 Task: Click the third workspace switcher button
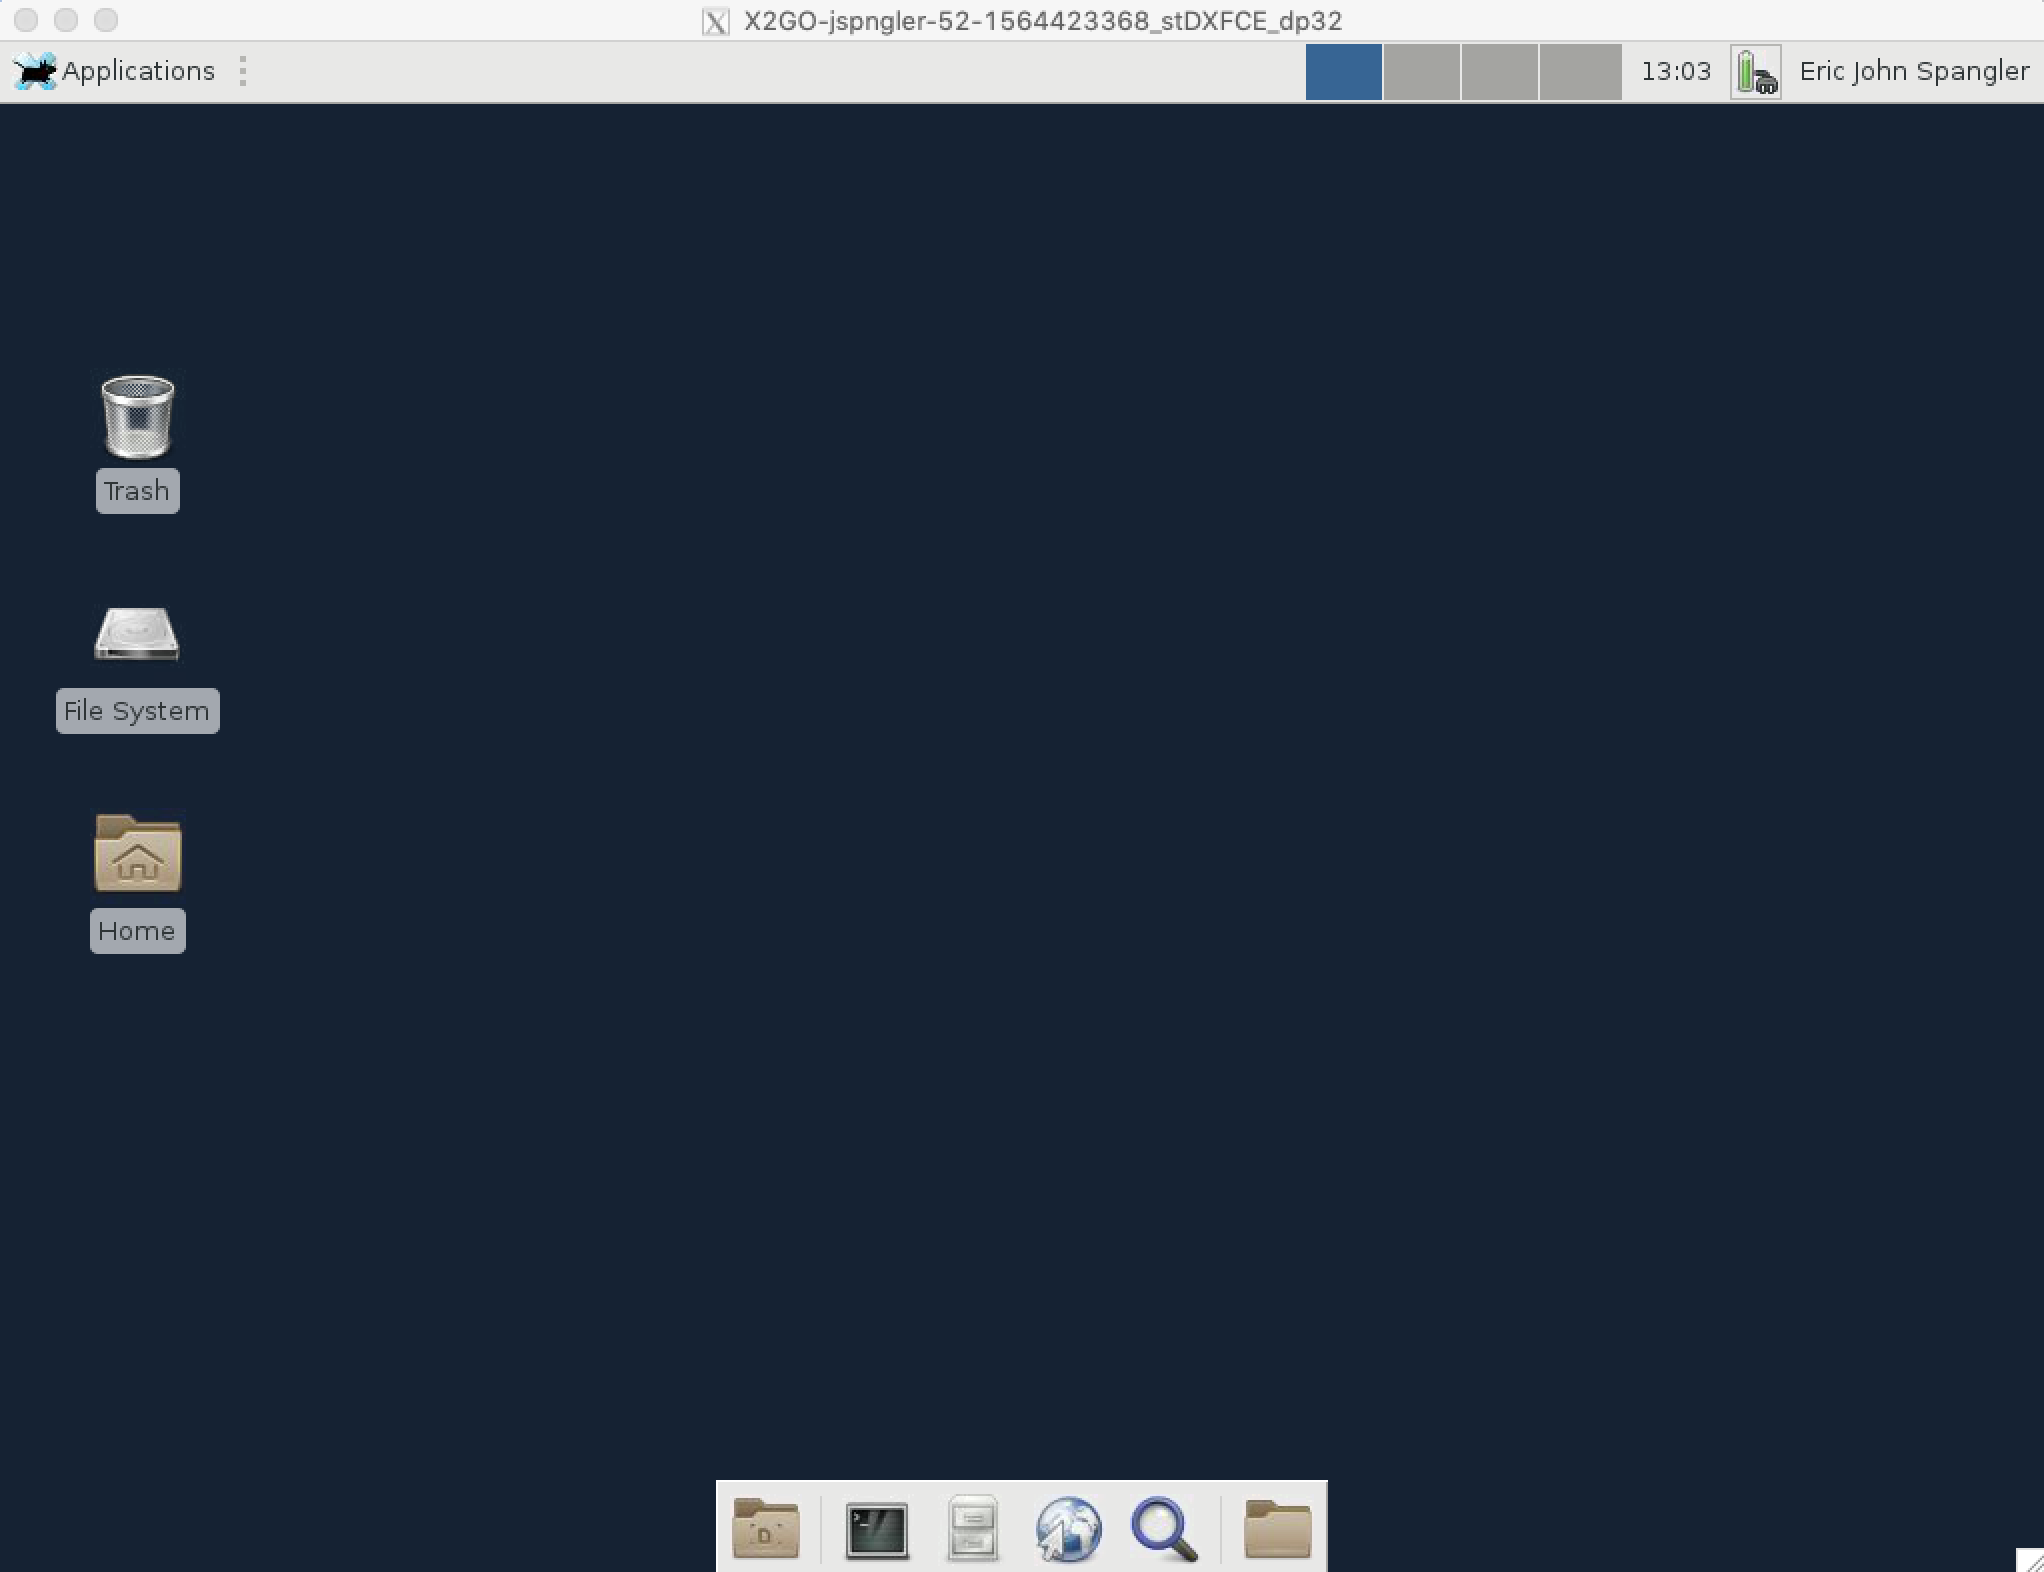(1501, 71)
